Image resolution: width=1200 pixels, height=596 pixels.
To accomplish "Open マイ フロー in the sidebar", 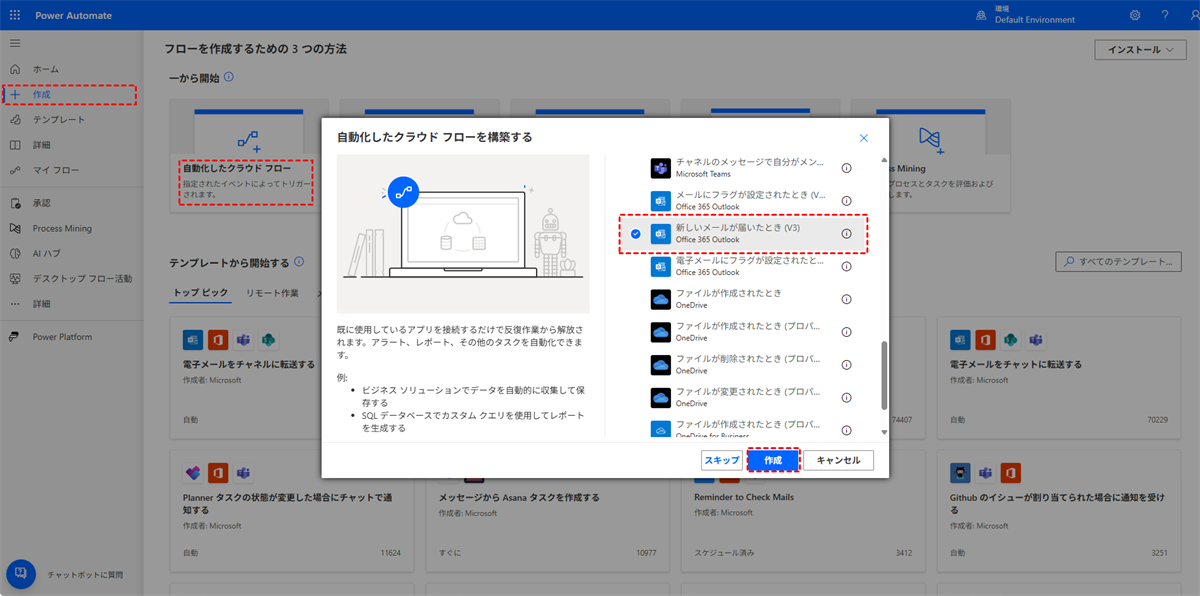I will 55,170.
